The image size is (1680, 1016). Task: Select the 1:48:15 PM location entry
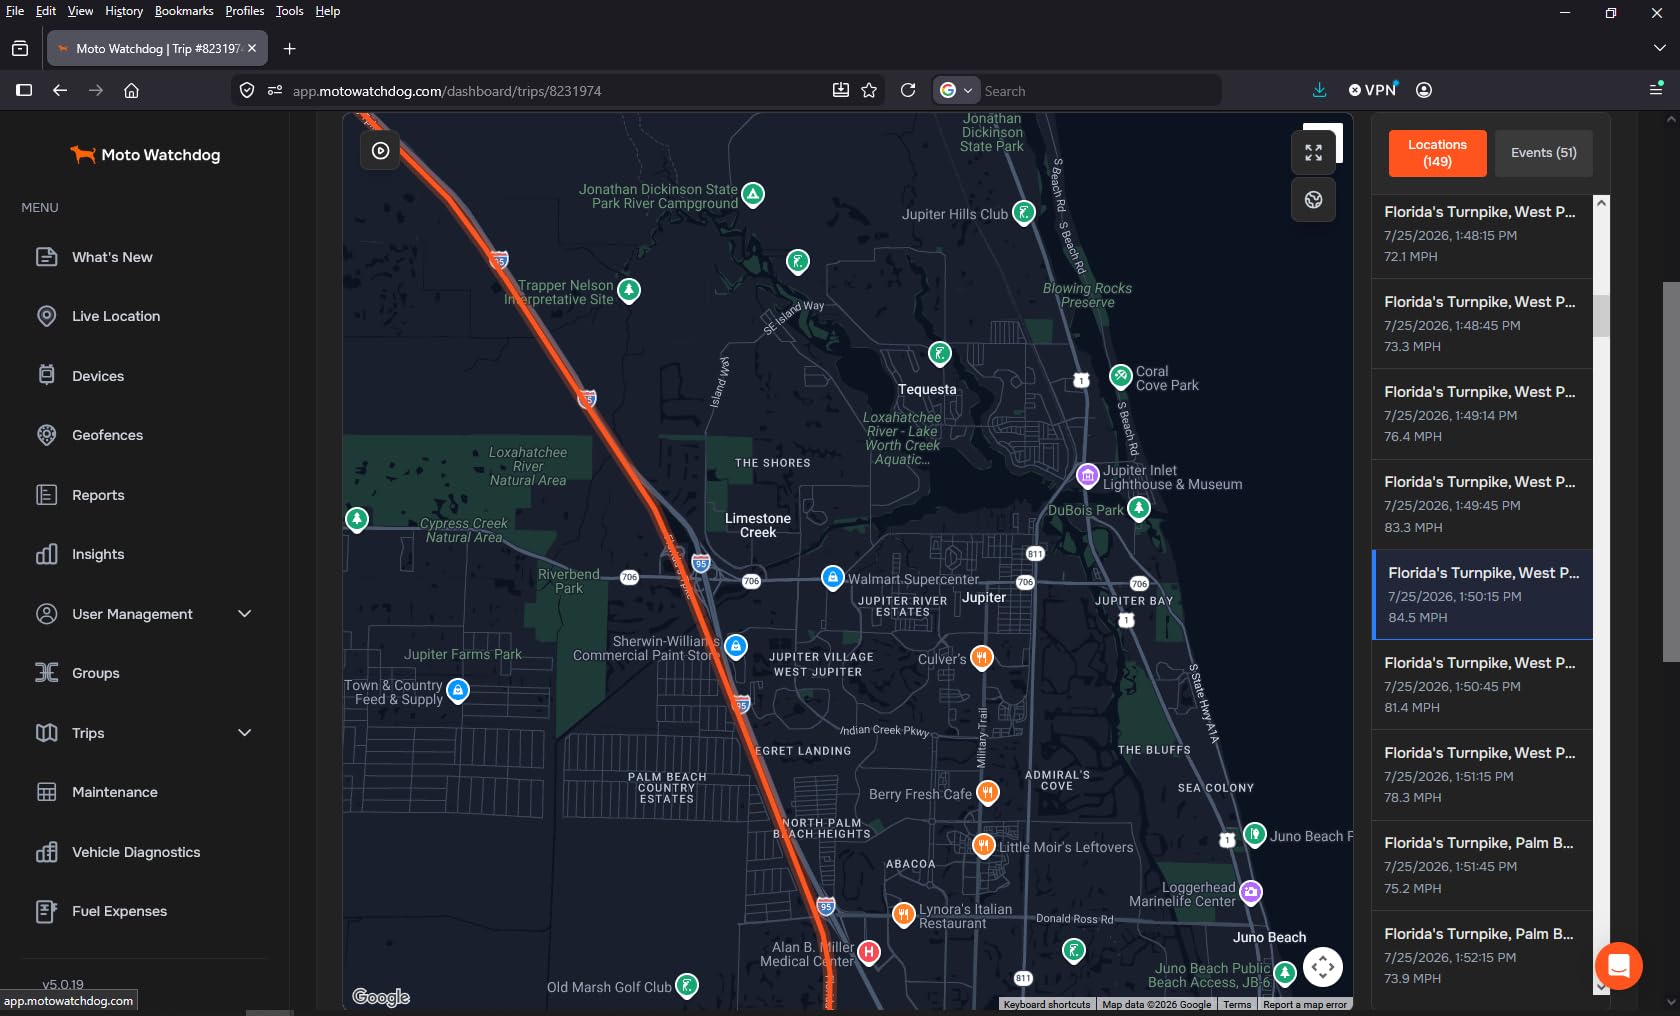point(1482,234)
